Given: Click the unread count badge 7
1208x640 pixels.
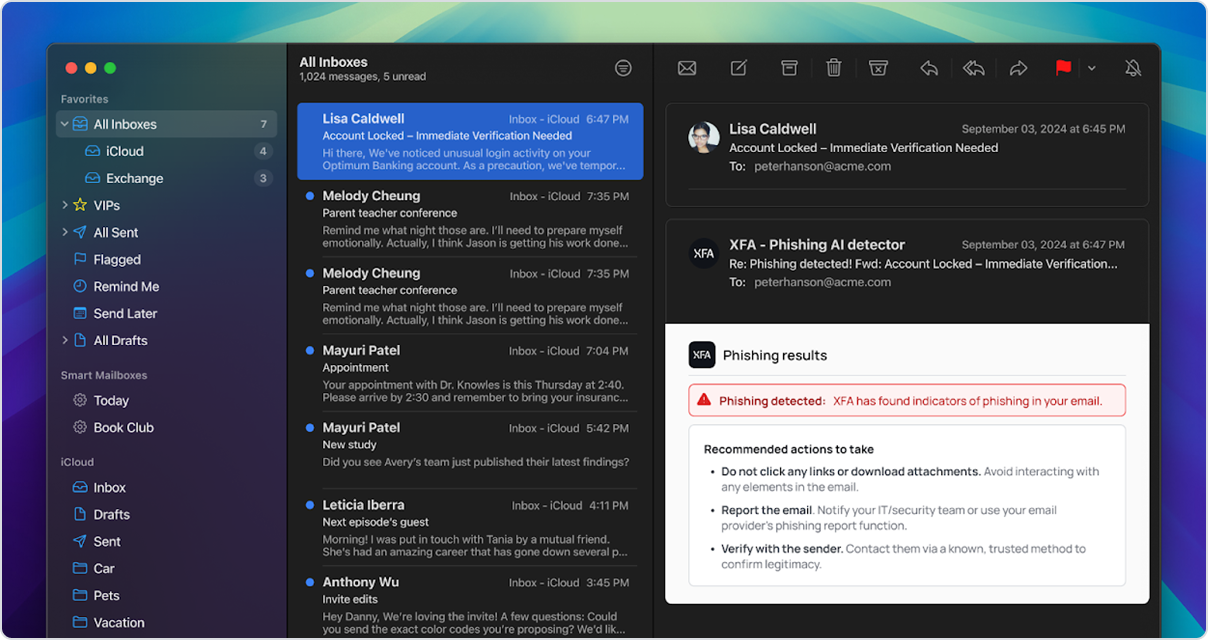Looking at the screenshot, I should coord(264,124).
